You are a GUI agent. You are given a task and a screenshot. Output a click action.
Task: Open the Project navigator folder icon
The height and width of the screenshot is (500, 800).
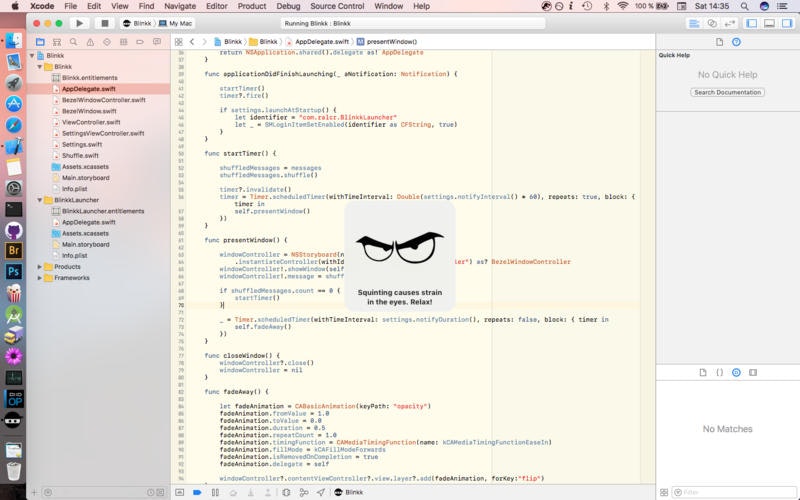pos(40,42)
